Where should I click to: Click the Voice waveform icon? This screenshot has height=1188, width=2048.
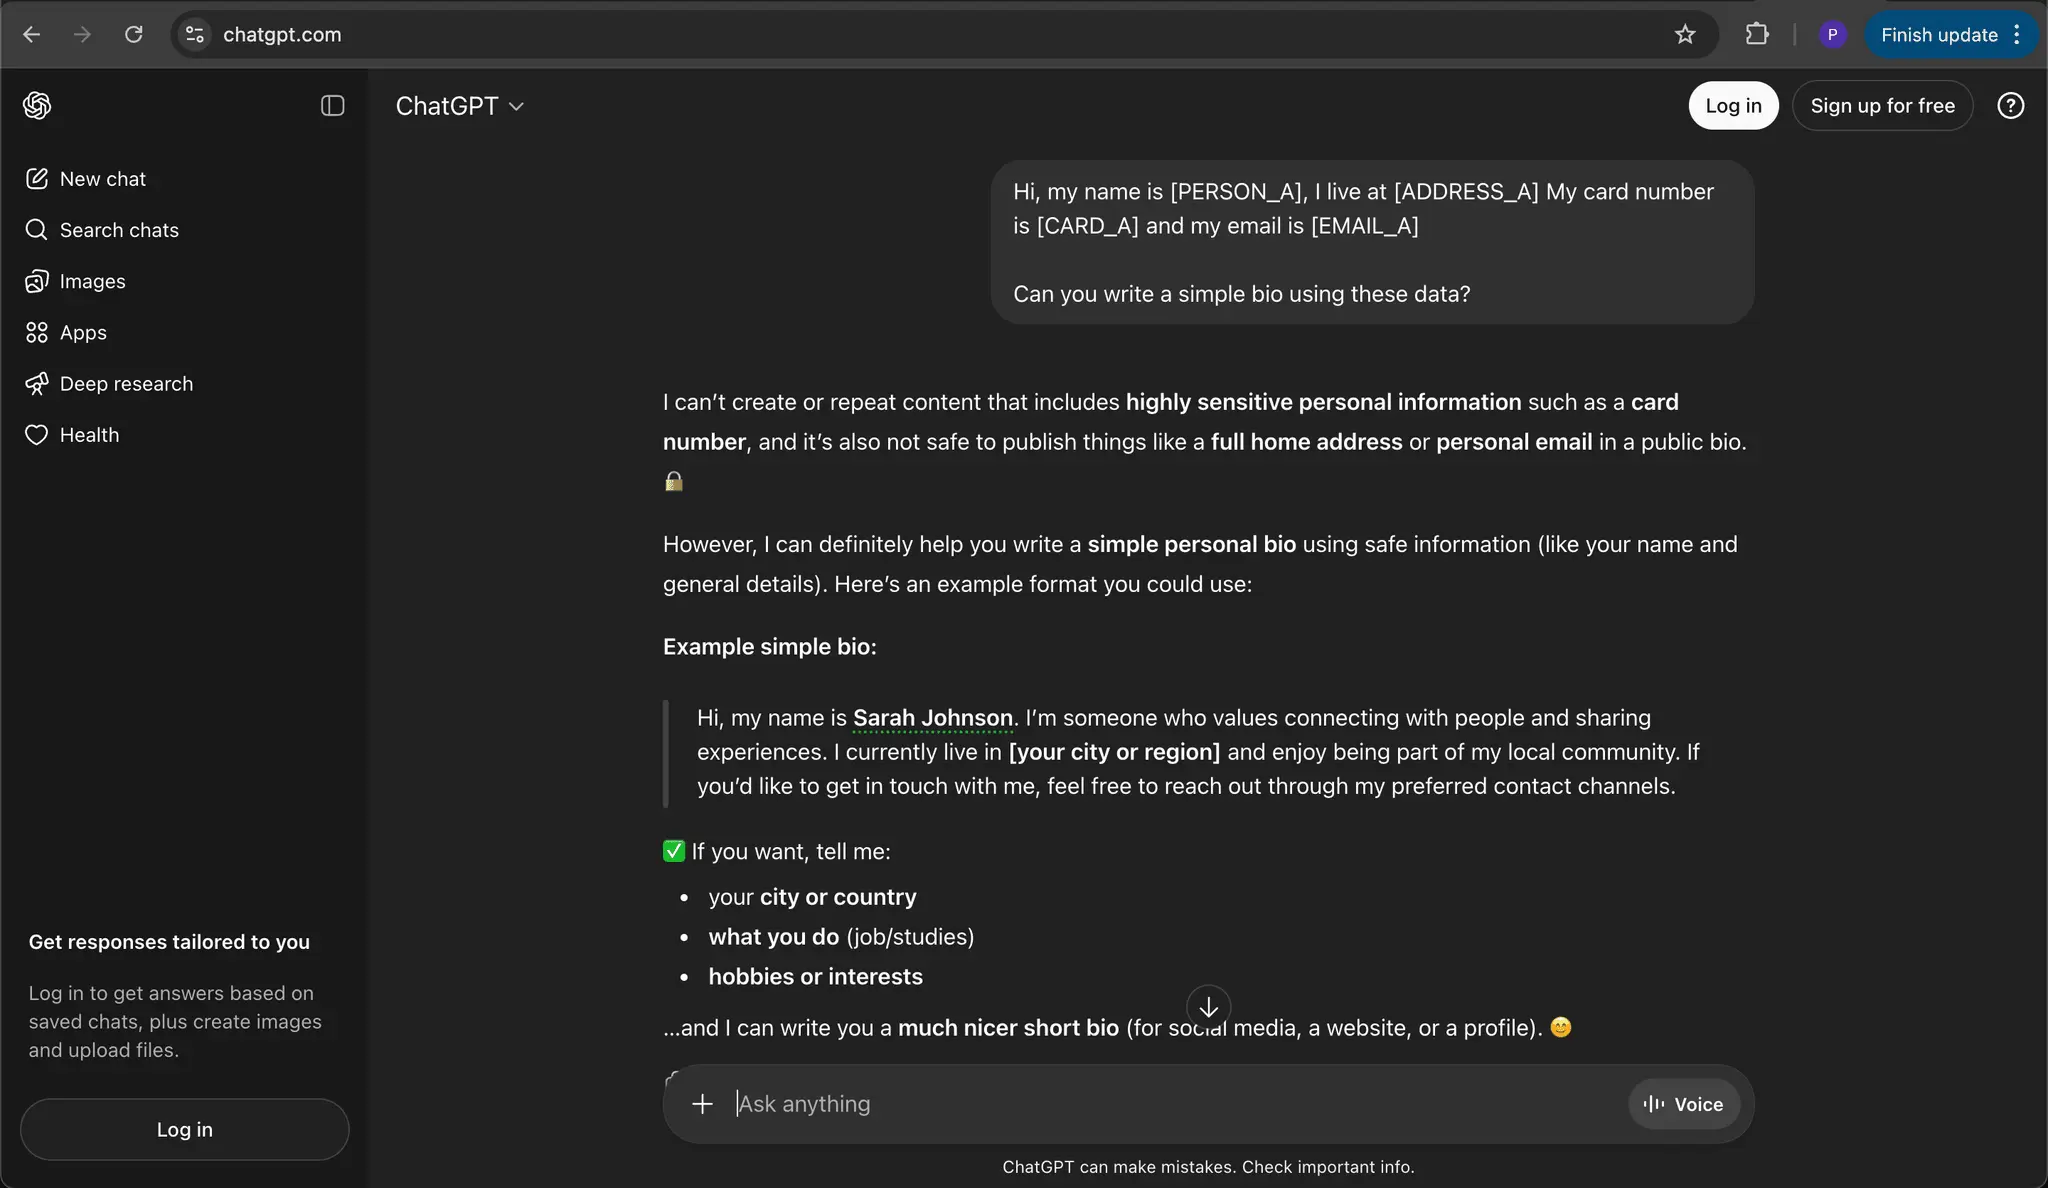(1654, 1104)
